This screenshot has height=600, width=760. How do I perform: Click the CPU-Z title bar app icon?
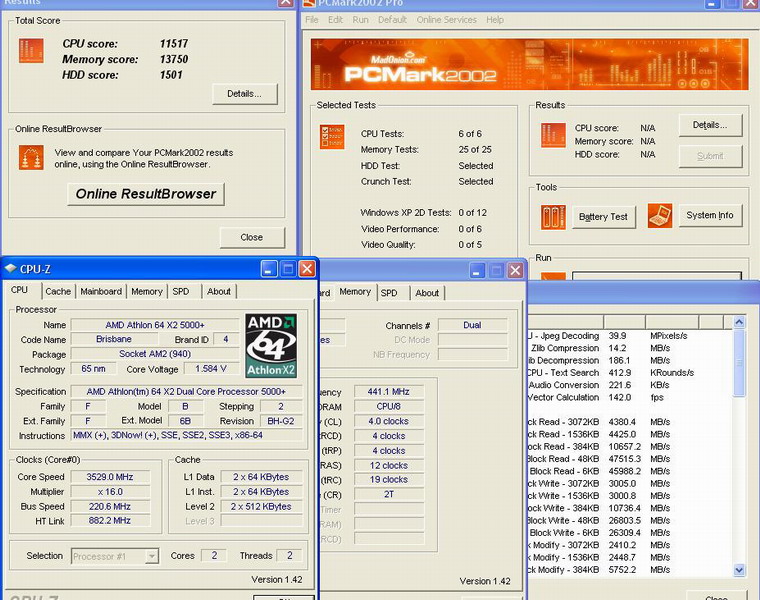(10, 268)
